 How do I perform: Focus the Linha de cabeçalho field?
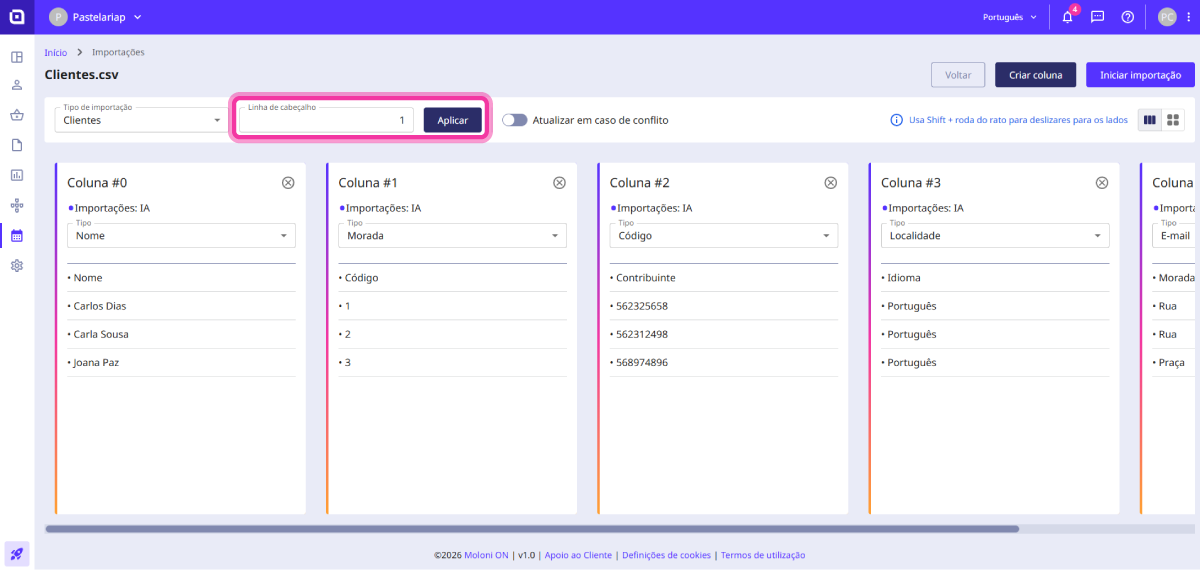pyautogui.click(x=326, y=120)
